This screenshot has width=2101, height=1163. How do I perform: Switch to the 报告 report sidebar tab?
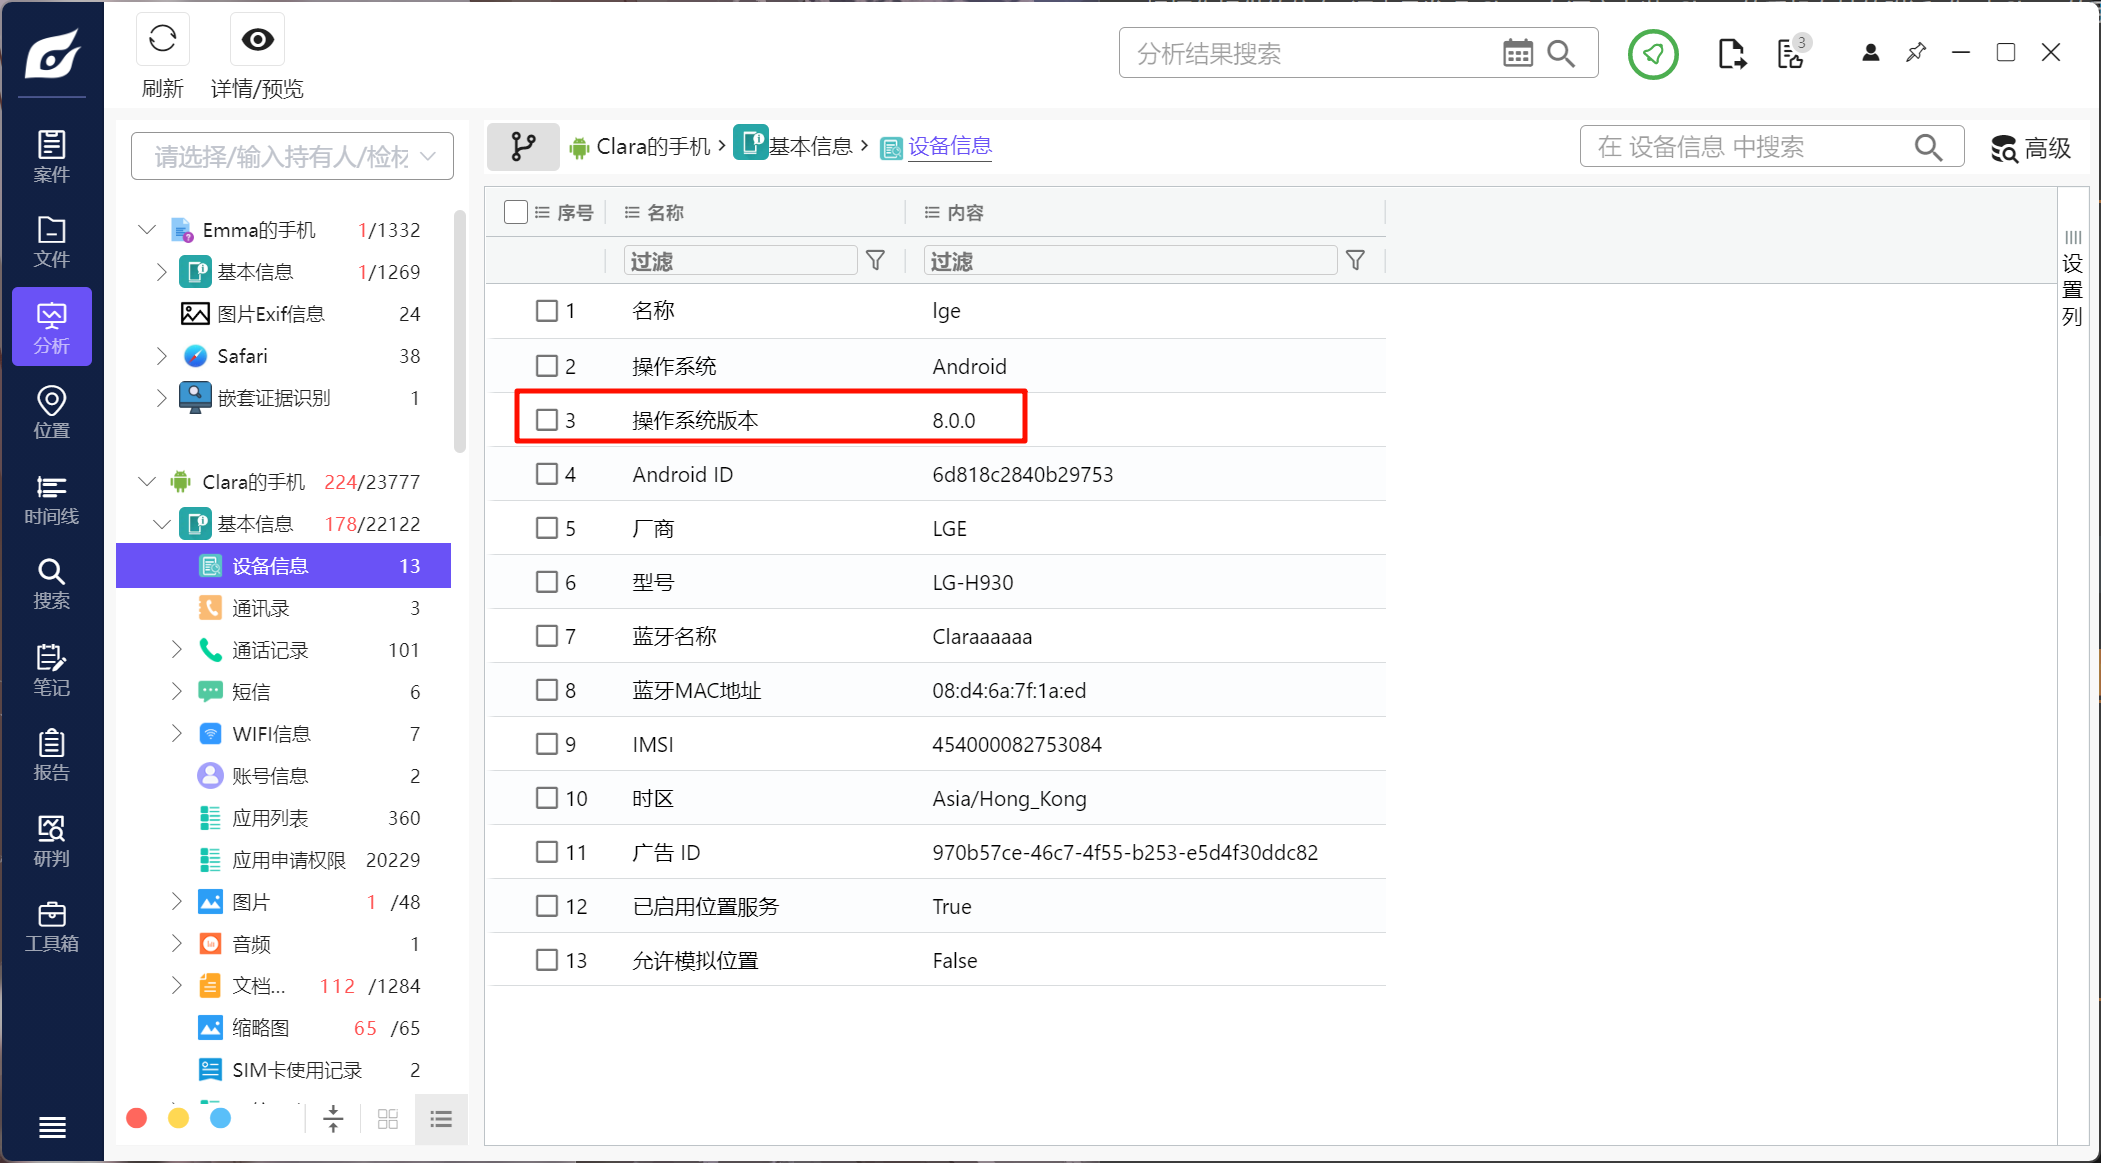[x=51, y=755]
